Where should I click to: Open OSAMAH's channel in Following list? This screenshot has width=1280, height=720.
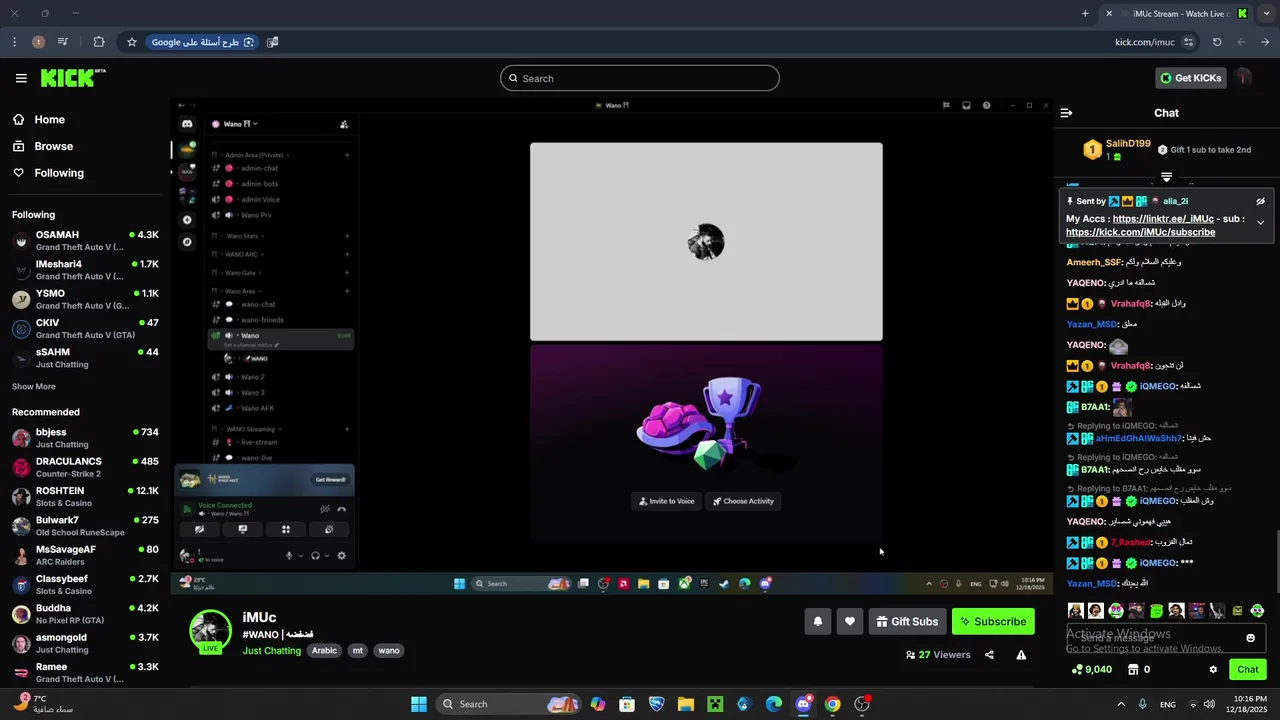tap(85, 241)
